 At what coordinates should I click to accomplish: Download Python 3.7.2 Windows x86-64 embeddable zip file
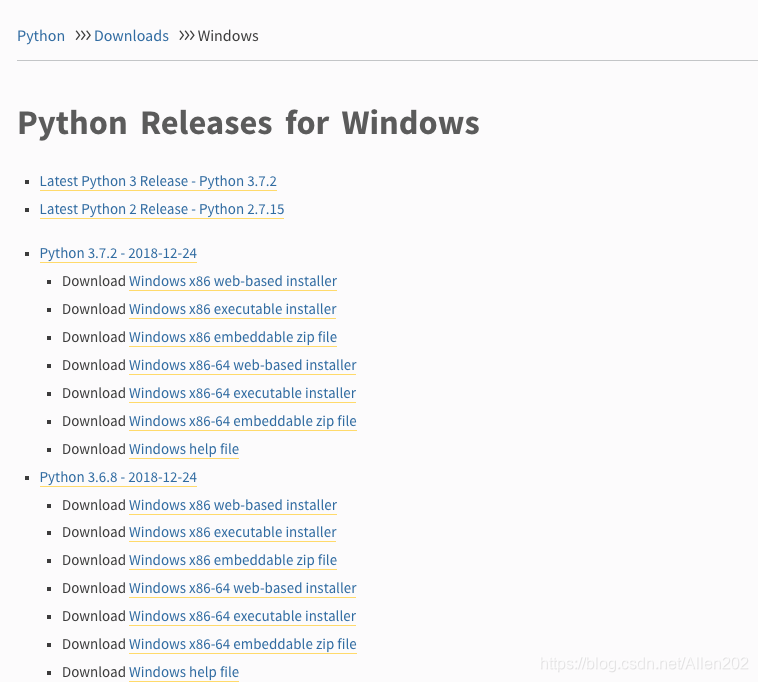coord(243,421)
